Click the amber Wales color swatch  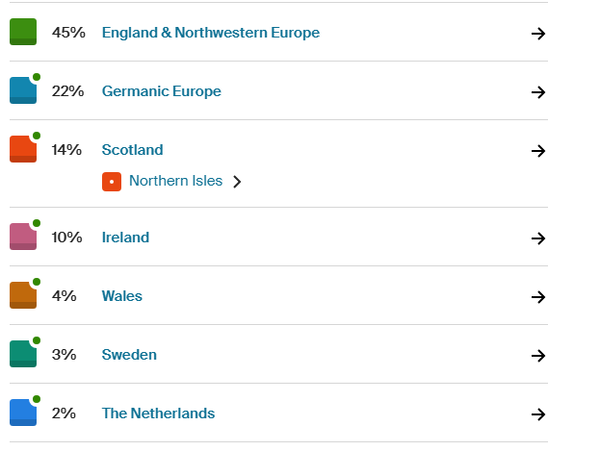[x=23, y=295]
